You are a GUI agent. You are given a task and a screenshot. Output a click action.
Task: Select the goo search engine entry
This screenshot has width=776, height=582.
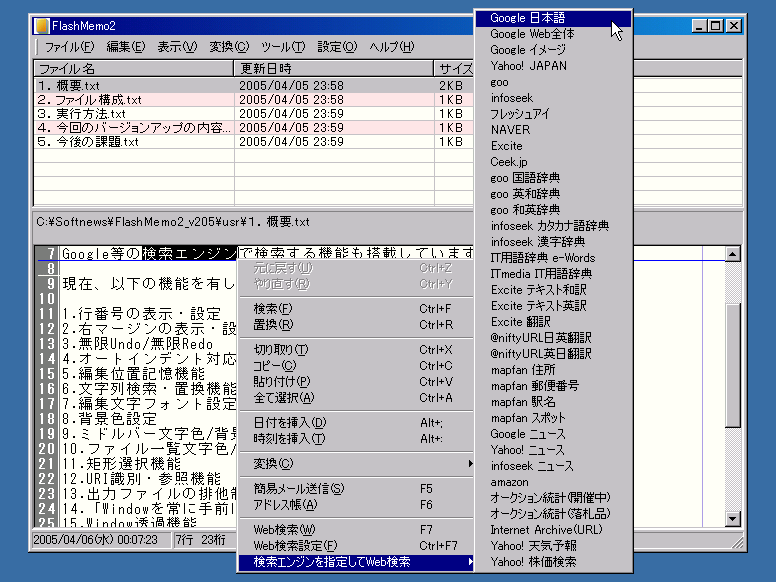pos(553,82)
